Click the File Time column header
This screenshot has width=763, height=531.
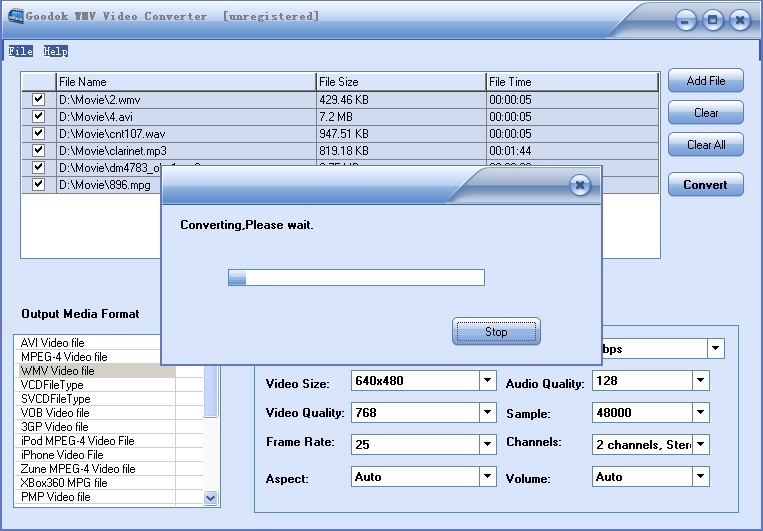(x=572, y=82)
